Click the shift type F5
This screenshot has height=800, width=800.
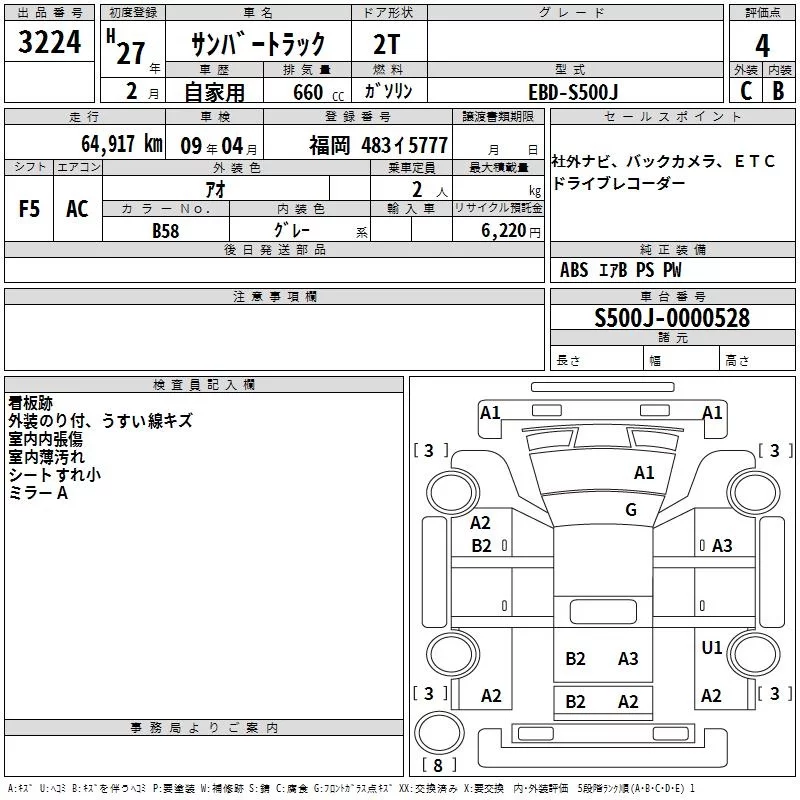[29, 209]
